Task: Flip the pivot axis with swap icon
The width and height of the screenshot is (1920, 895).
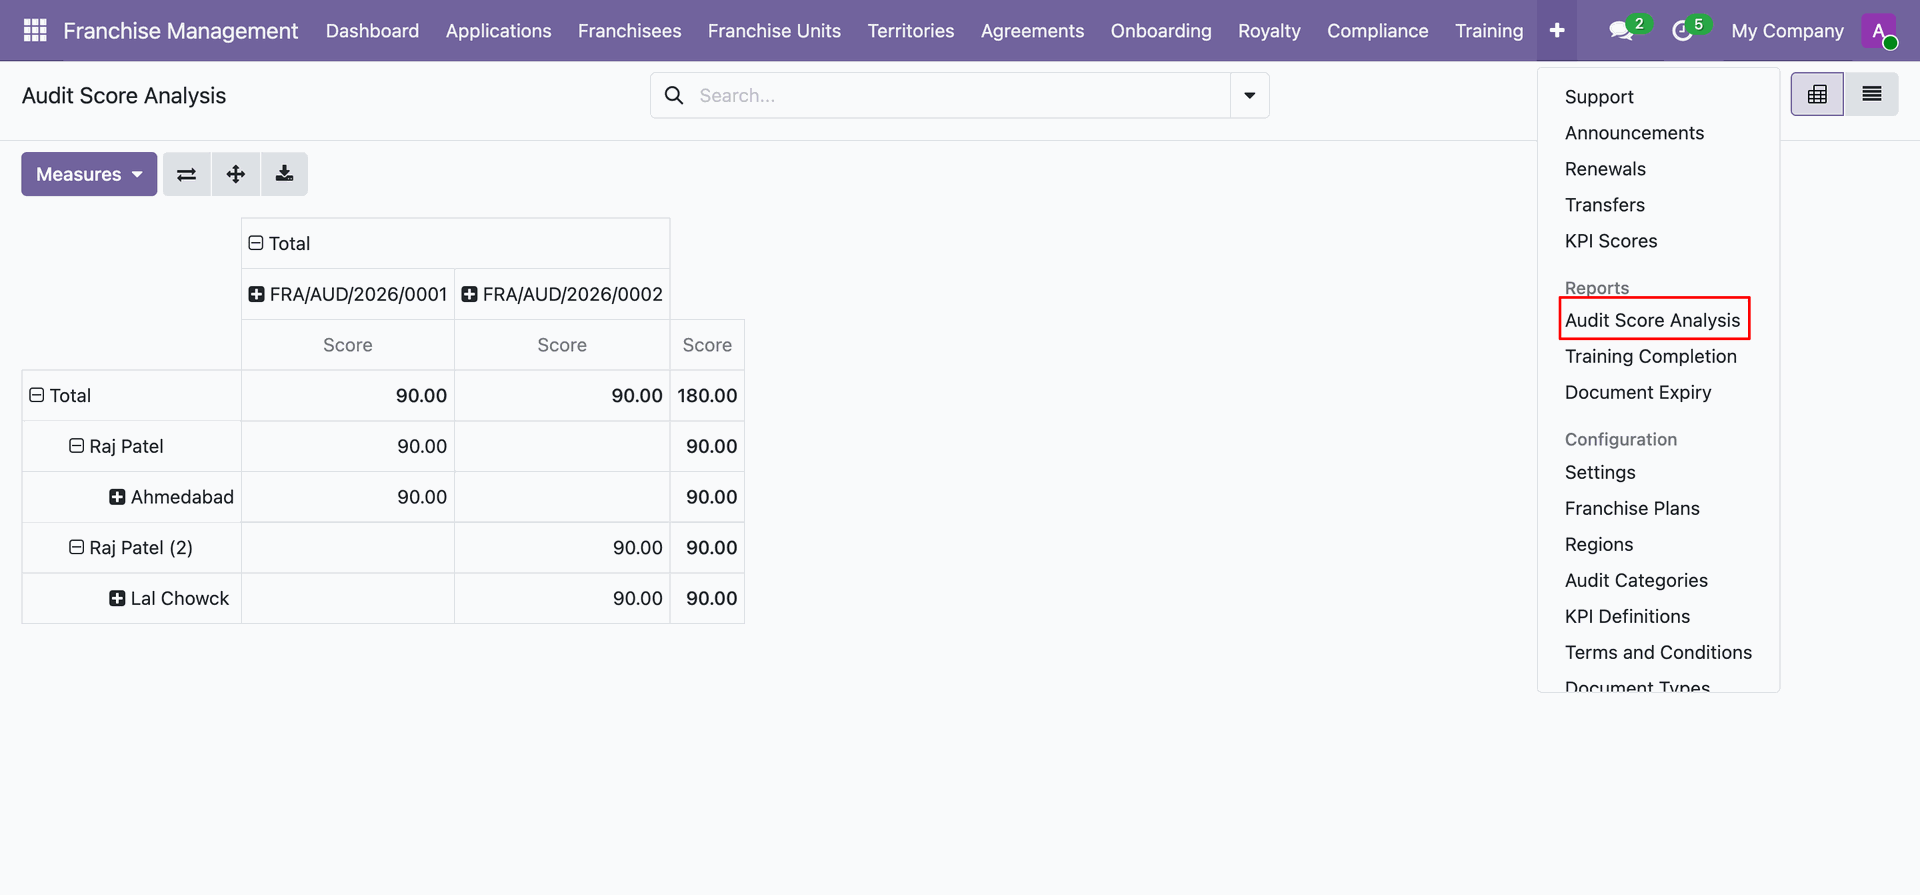Action: [187, 174]
